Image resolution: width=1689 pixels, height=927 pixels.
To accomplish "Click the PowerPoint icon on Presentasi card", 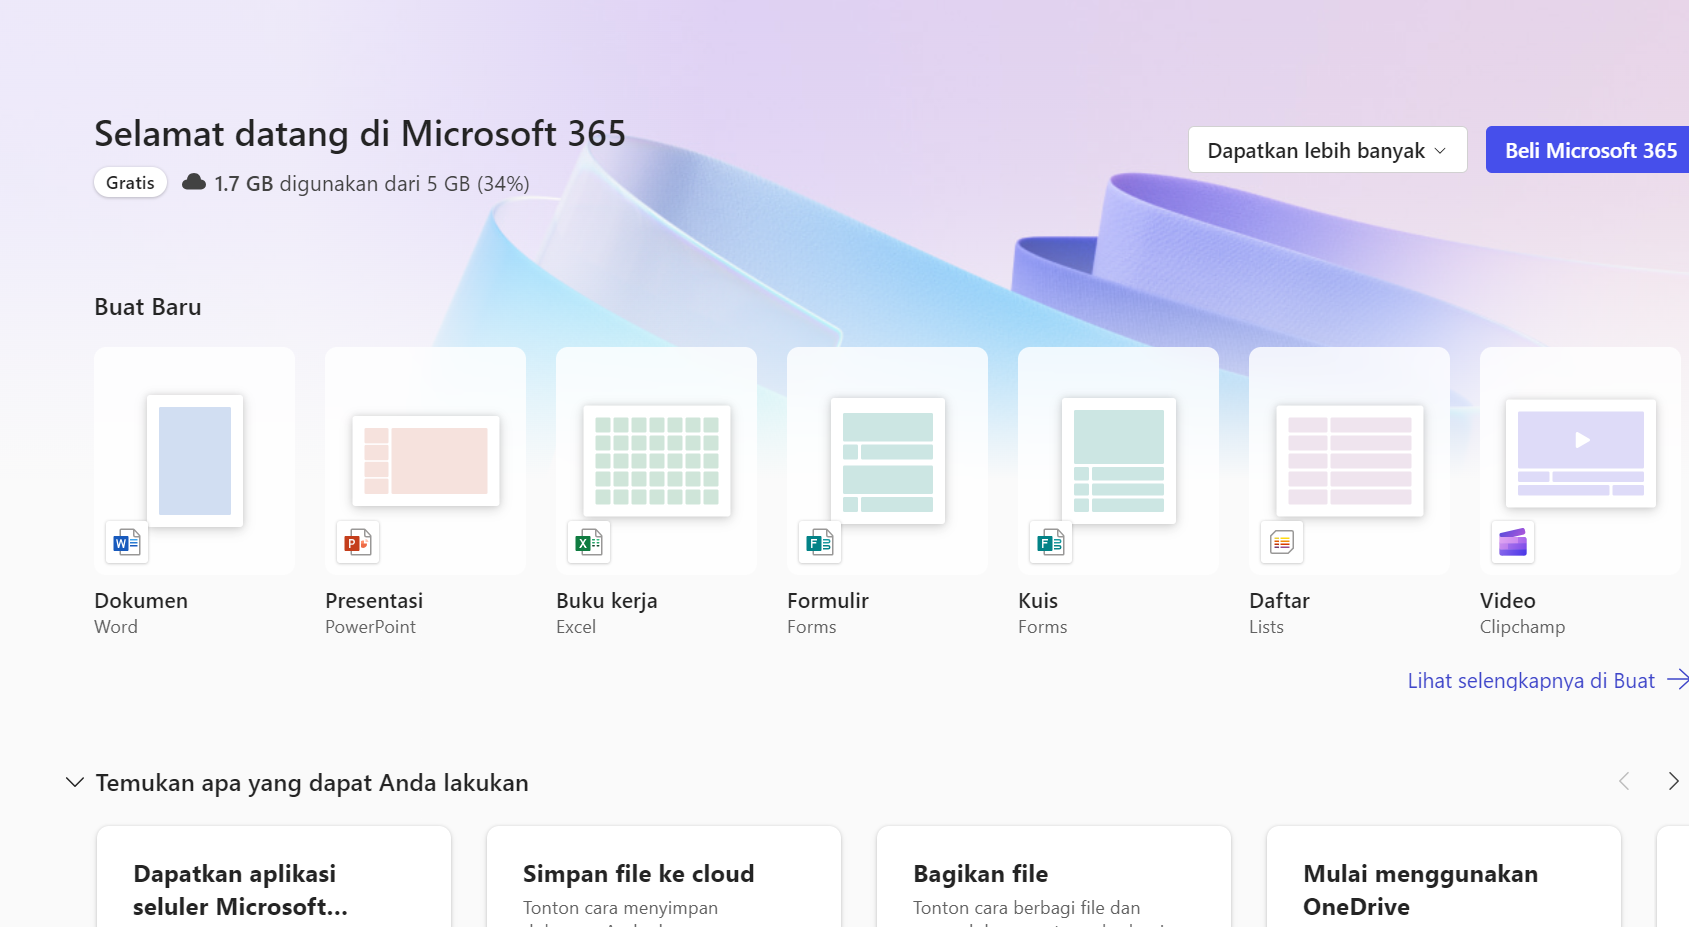I will point(358,543).
